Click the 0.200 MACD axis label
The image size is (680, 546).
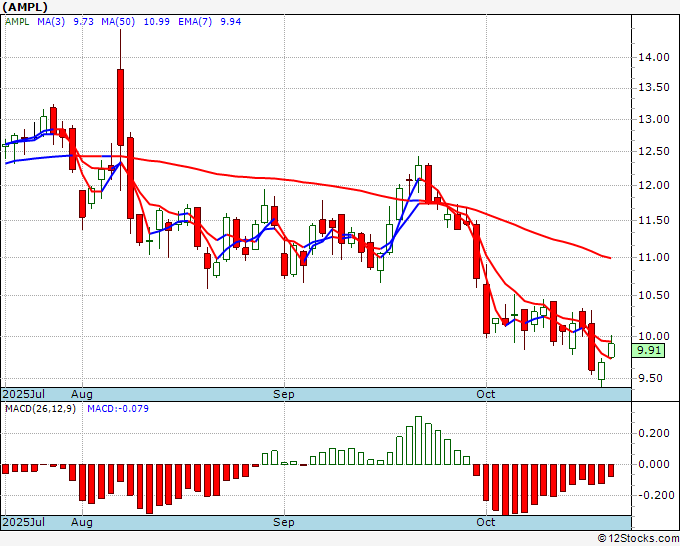pos(654,433)
